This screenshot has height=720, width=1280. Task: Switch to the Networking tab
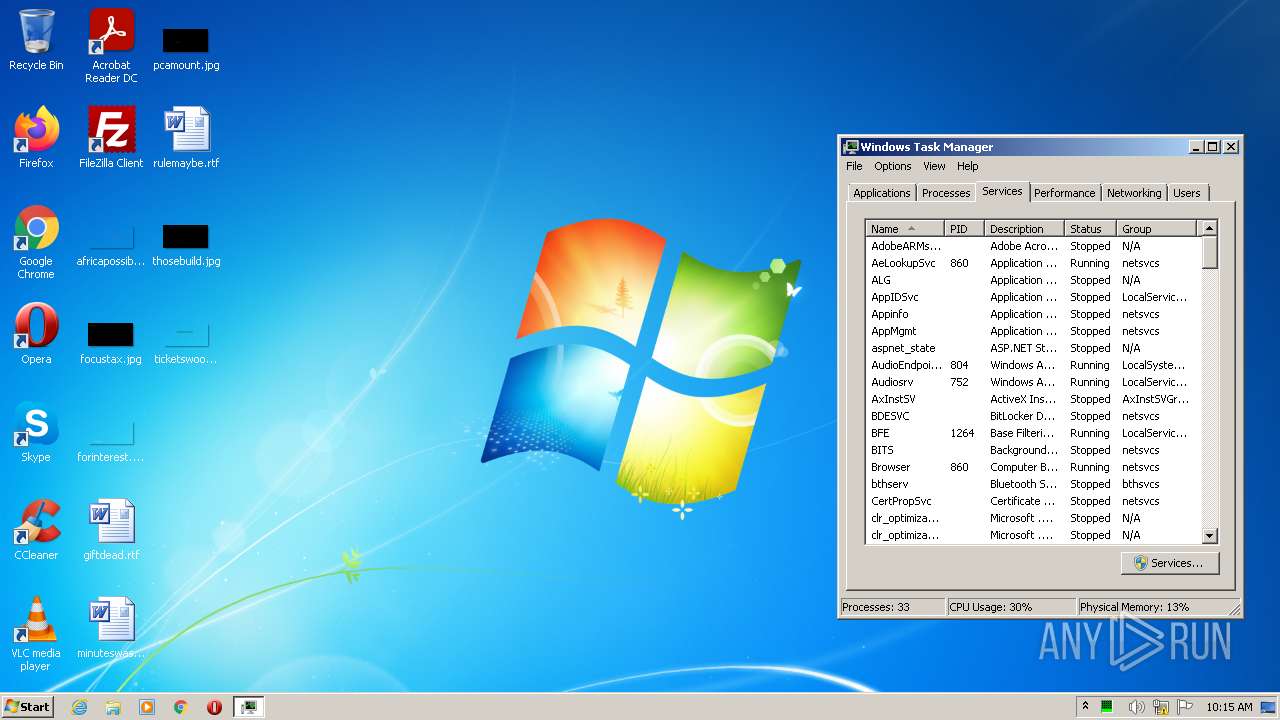(1134, 193)
